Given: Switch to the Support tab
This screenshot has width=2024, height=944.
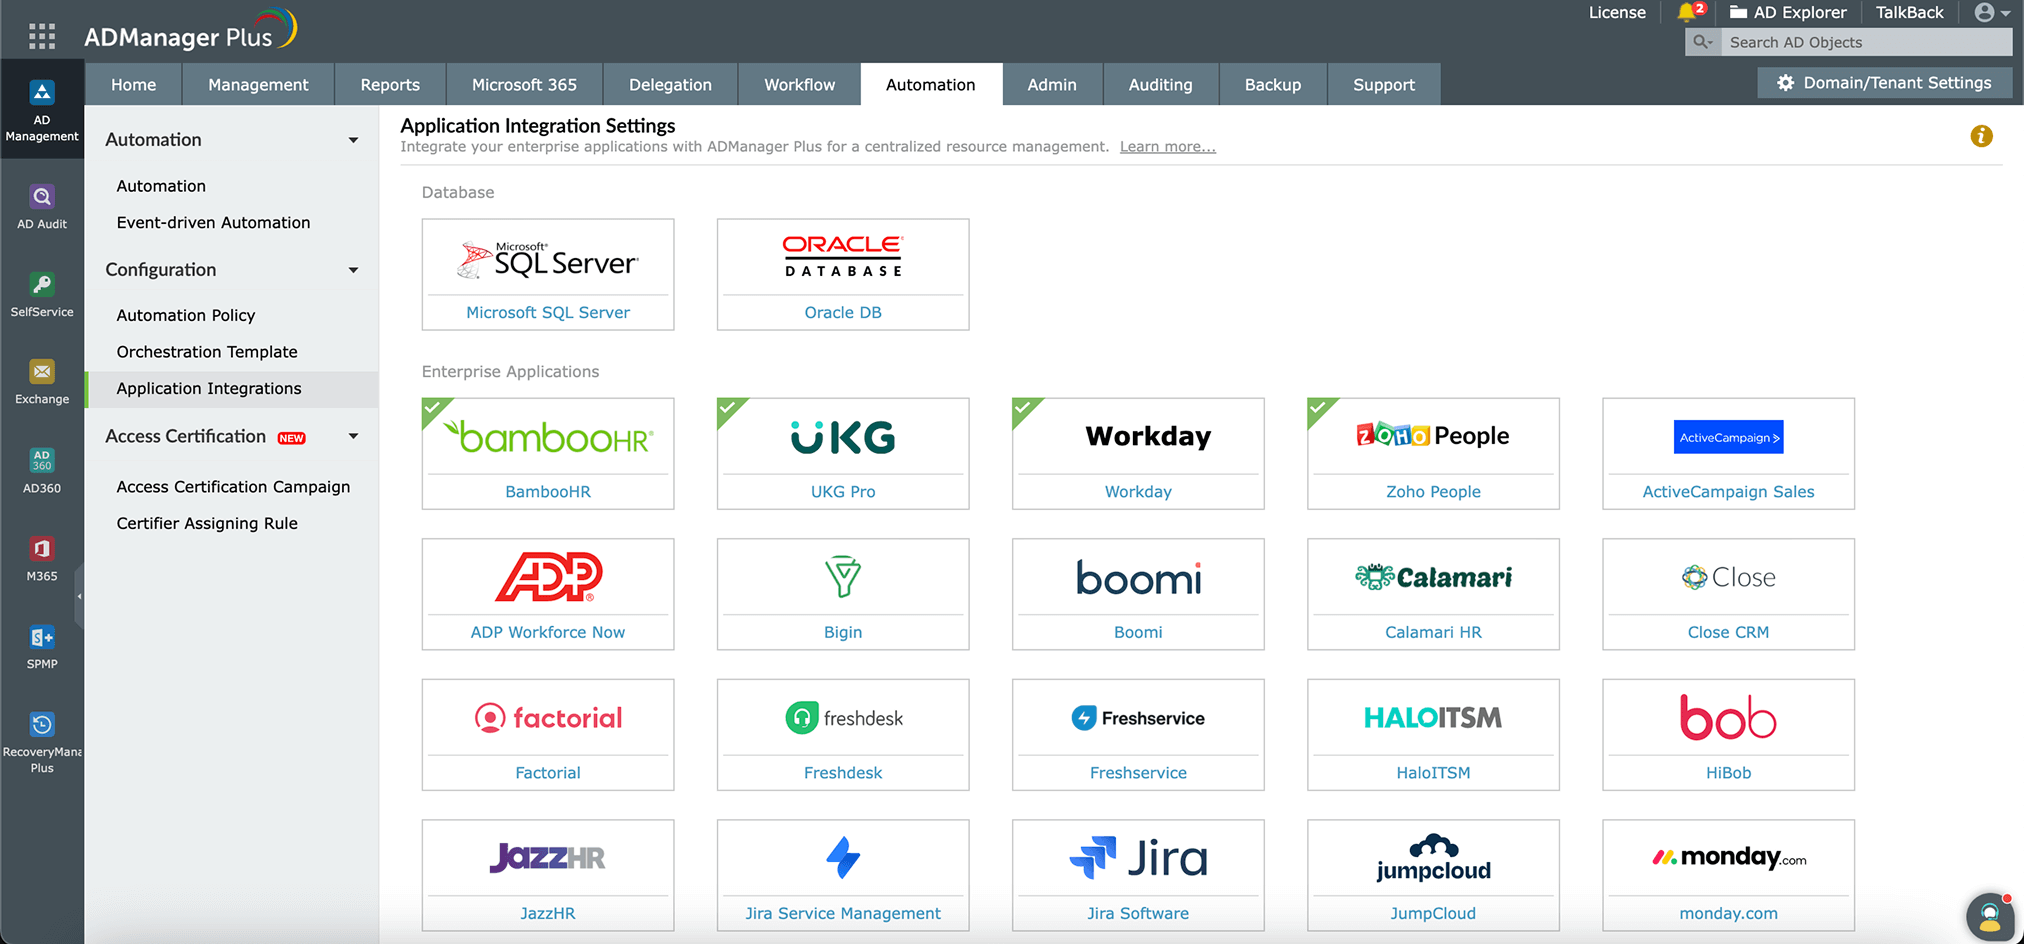Looking at the screenshot, I should [x=1384, y=85].
